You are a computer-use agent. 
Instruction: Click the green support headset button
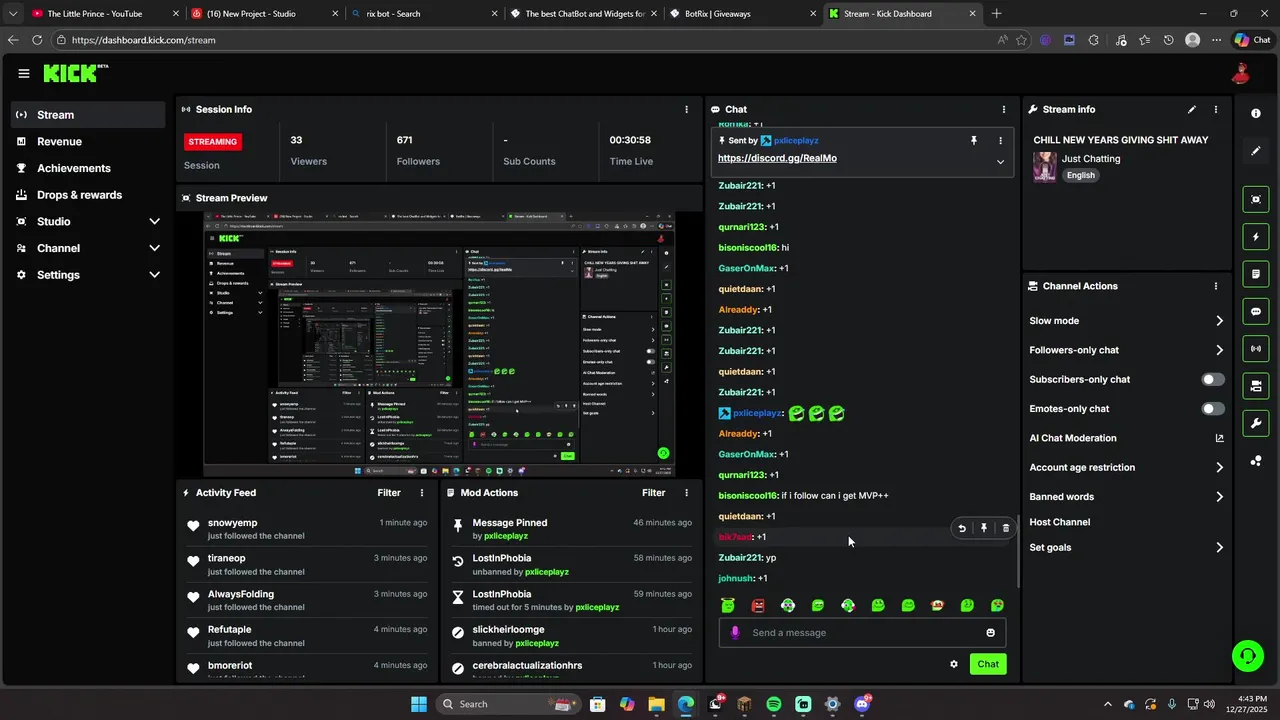point(1247,656)
